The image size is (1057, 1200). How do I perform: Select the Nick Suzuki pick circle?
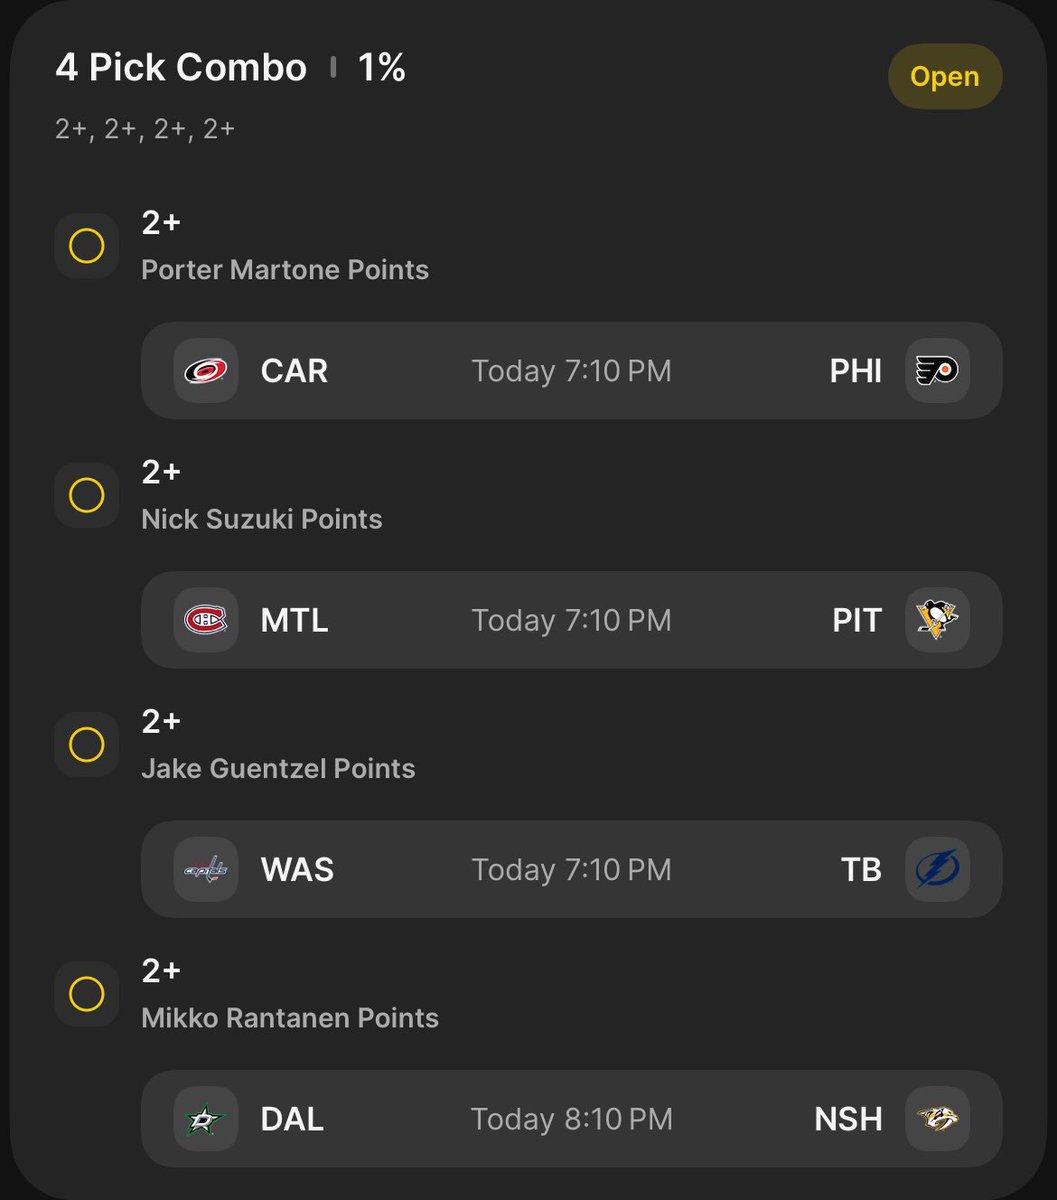tap(87, 495)
